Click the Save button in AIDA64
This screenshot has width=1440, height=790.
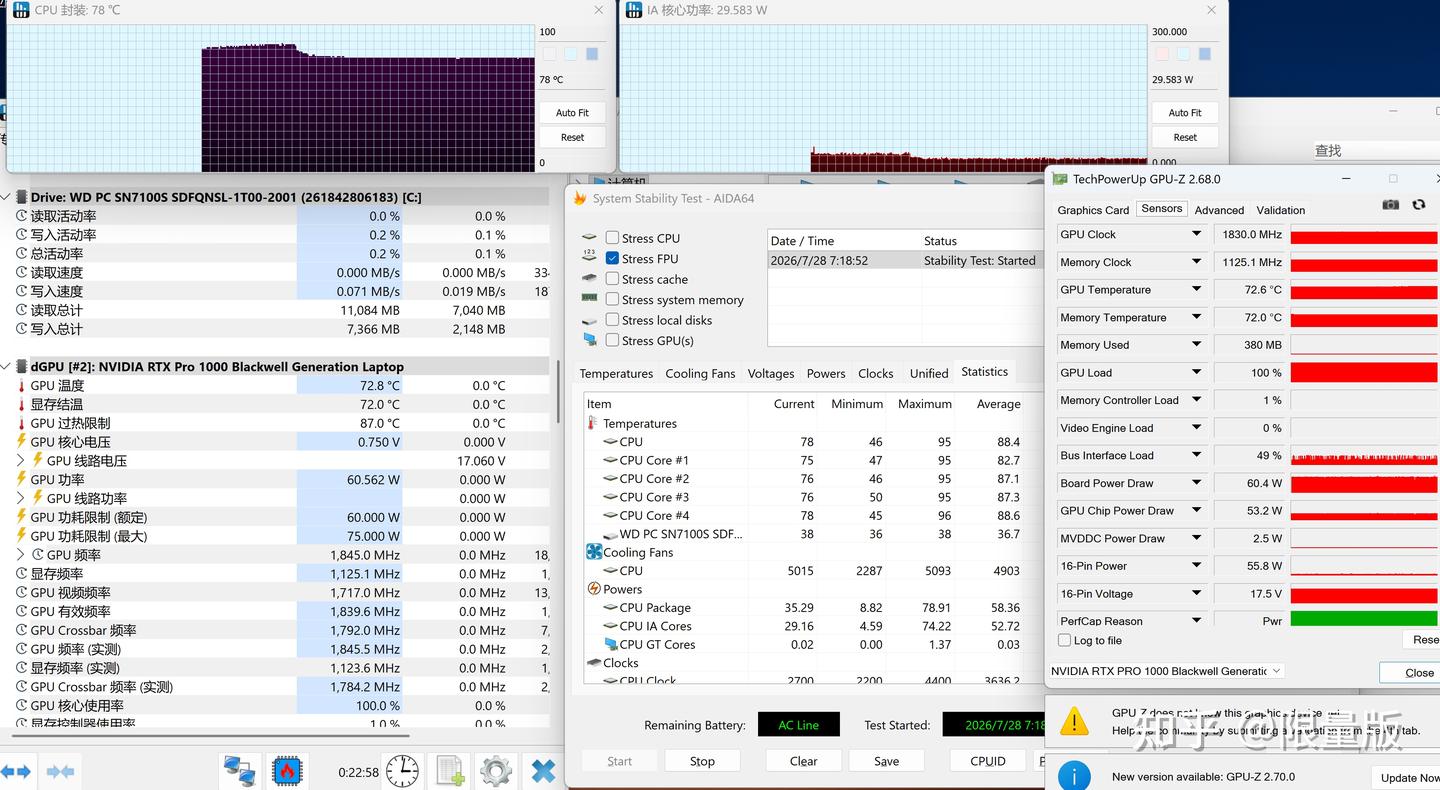886,761
